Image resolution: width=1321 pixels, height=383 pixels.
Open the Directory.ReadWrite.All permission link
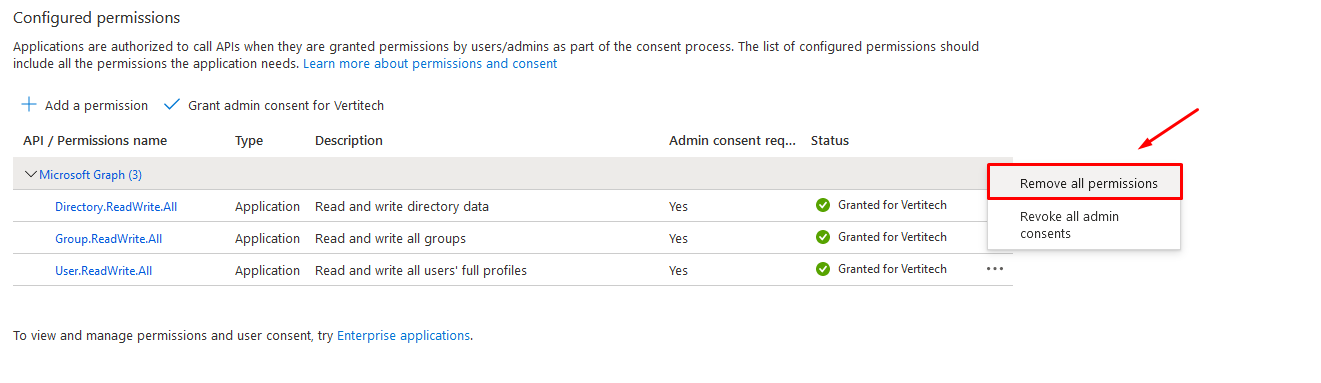[116, 206]
